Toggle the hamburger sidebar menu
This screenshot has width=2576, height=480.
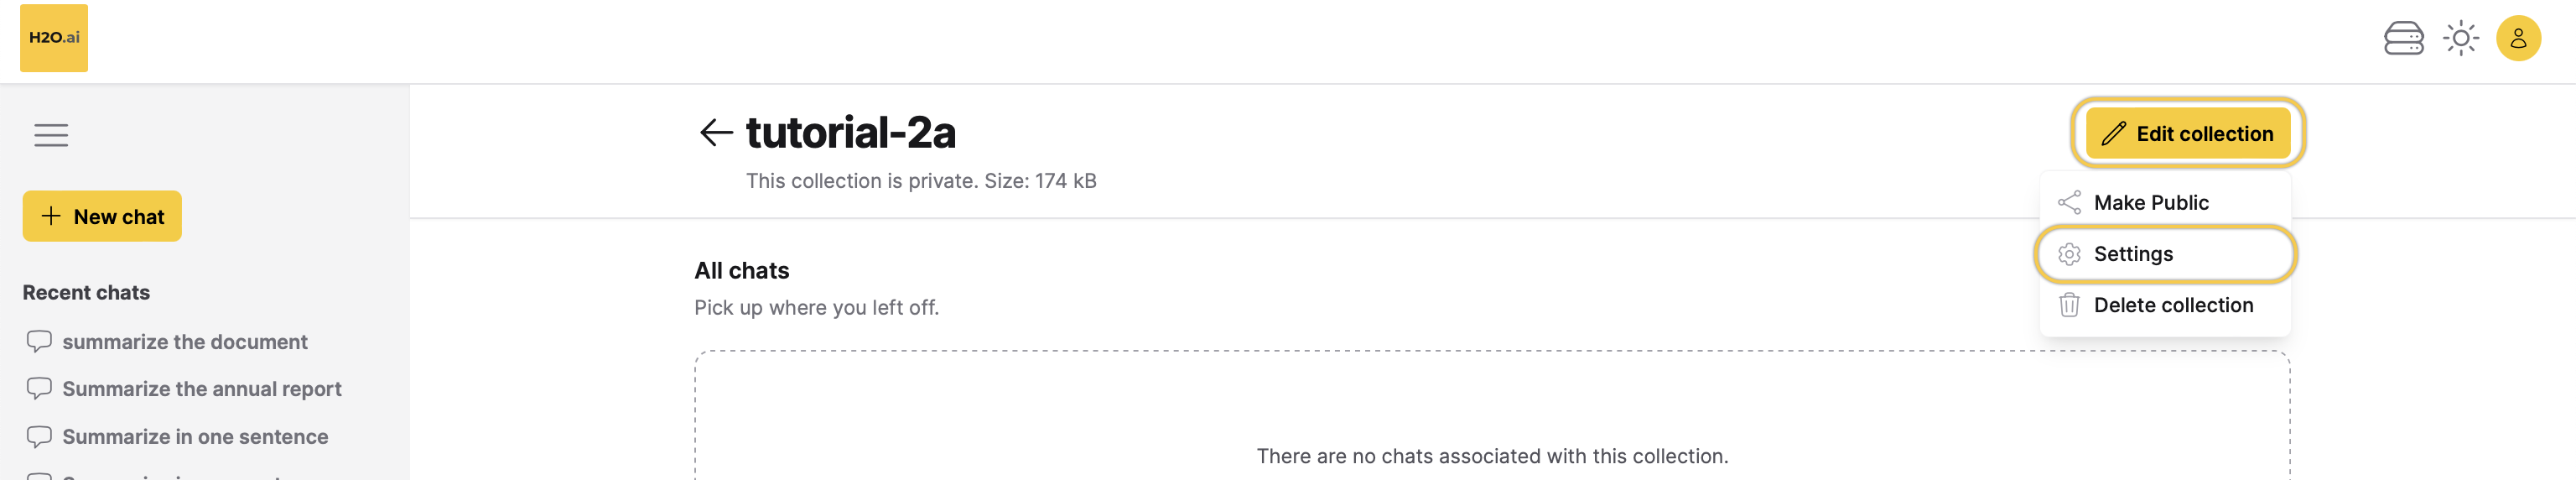pyautogui.click(x=51, y=135)
